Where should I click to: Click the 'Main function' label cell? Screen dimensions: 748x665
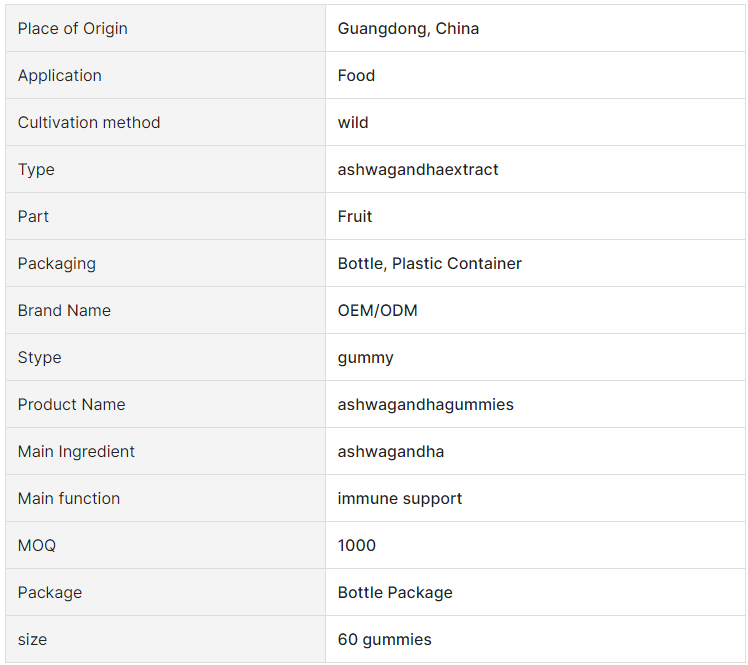[166, 499]
